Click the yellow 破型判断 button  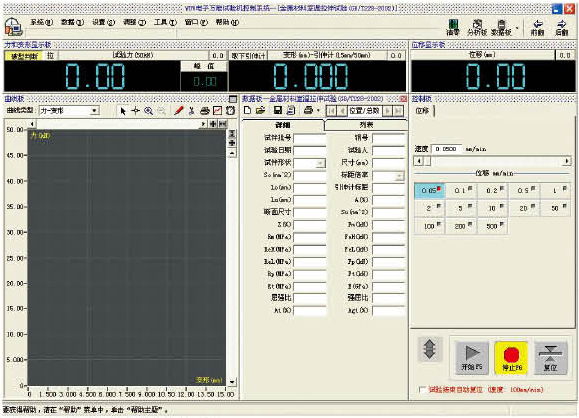click(24, 56)
